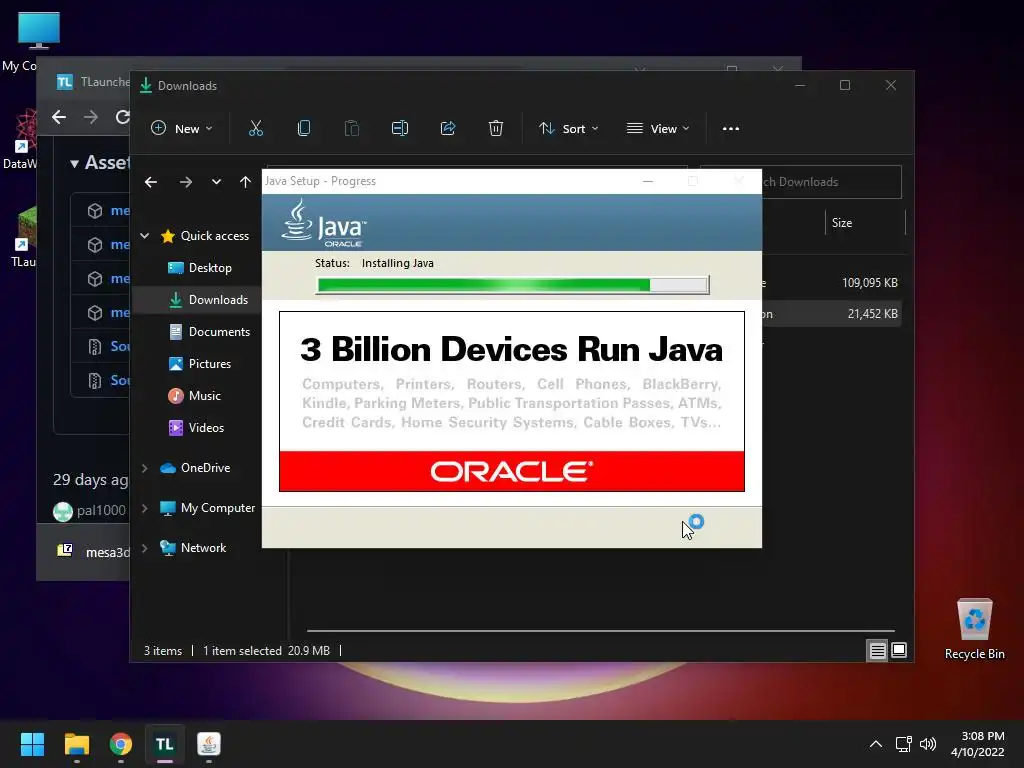Select the Recycle Bin desktop icon
The image size is (1024, 768).
(974, 629)
